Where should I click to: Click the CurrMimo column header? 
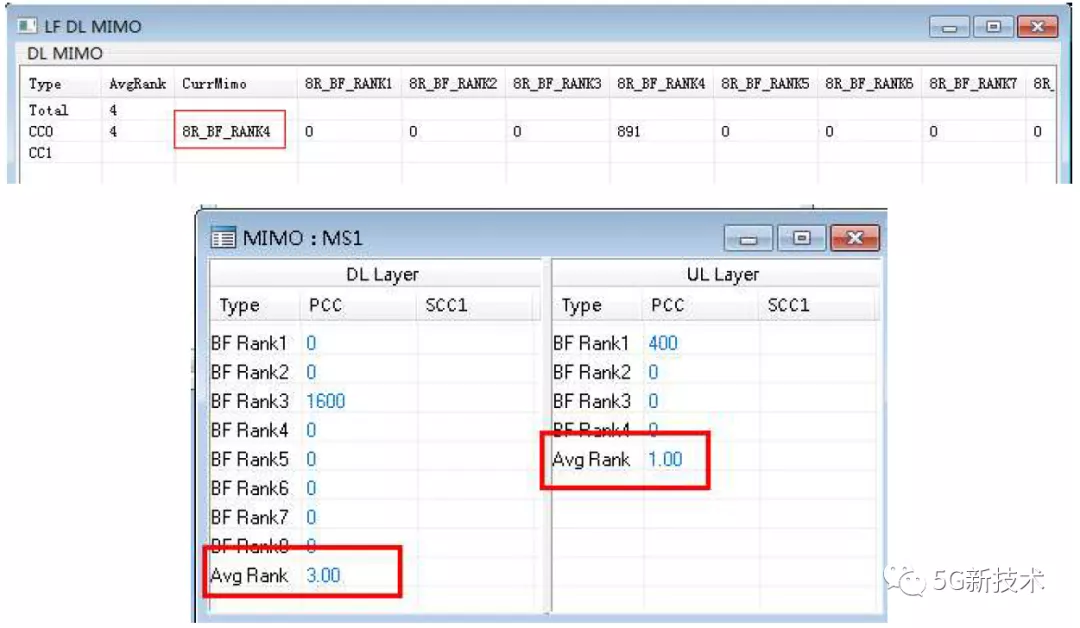[x=214, y=84]
